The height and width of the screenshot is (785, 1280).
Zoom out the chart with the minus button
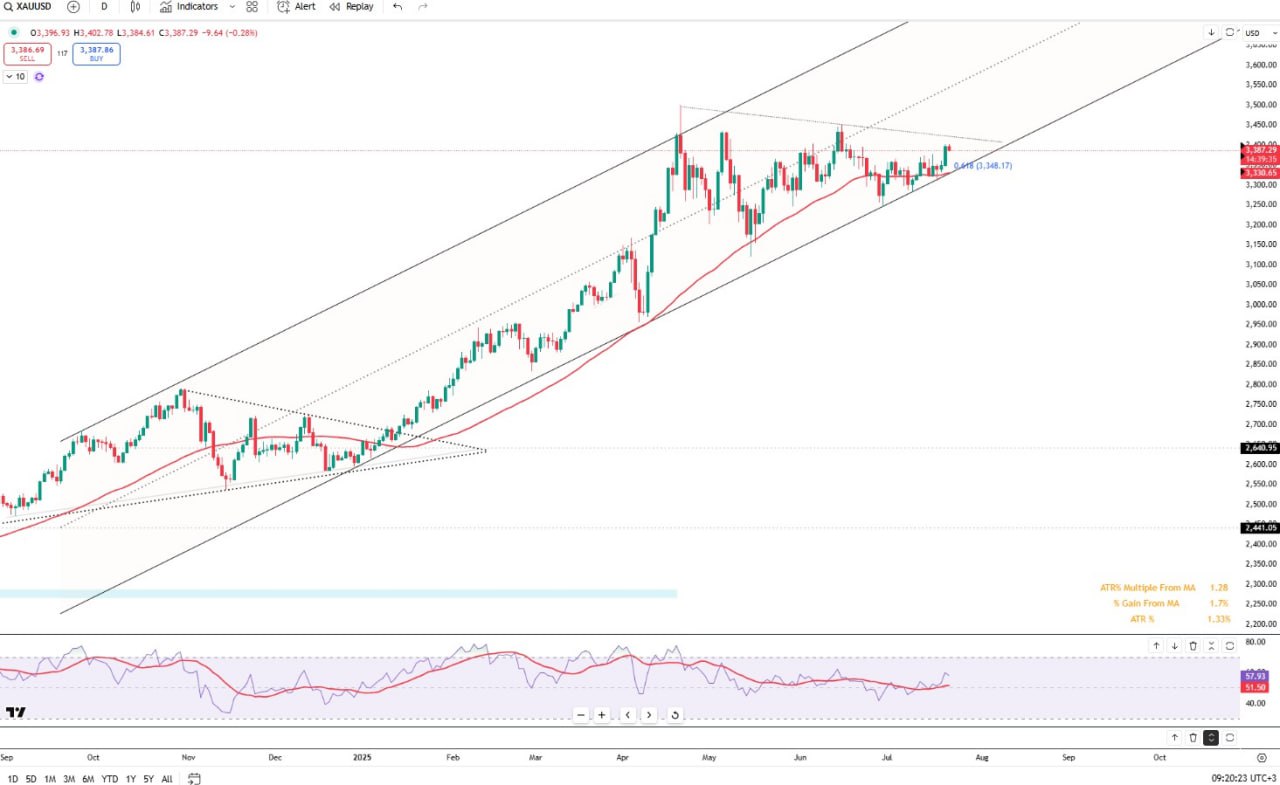(x=581, y=715)
